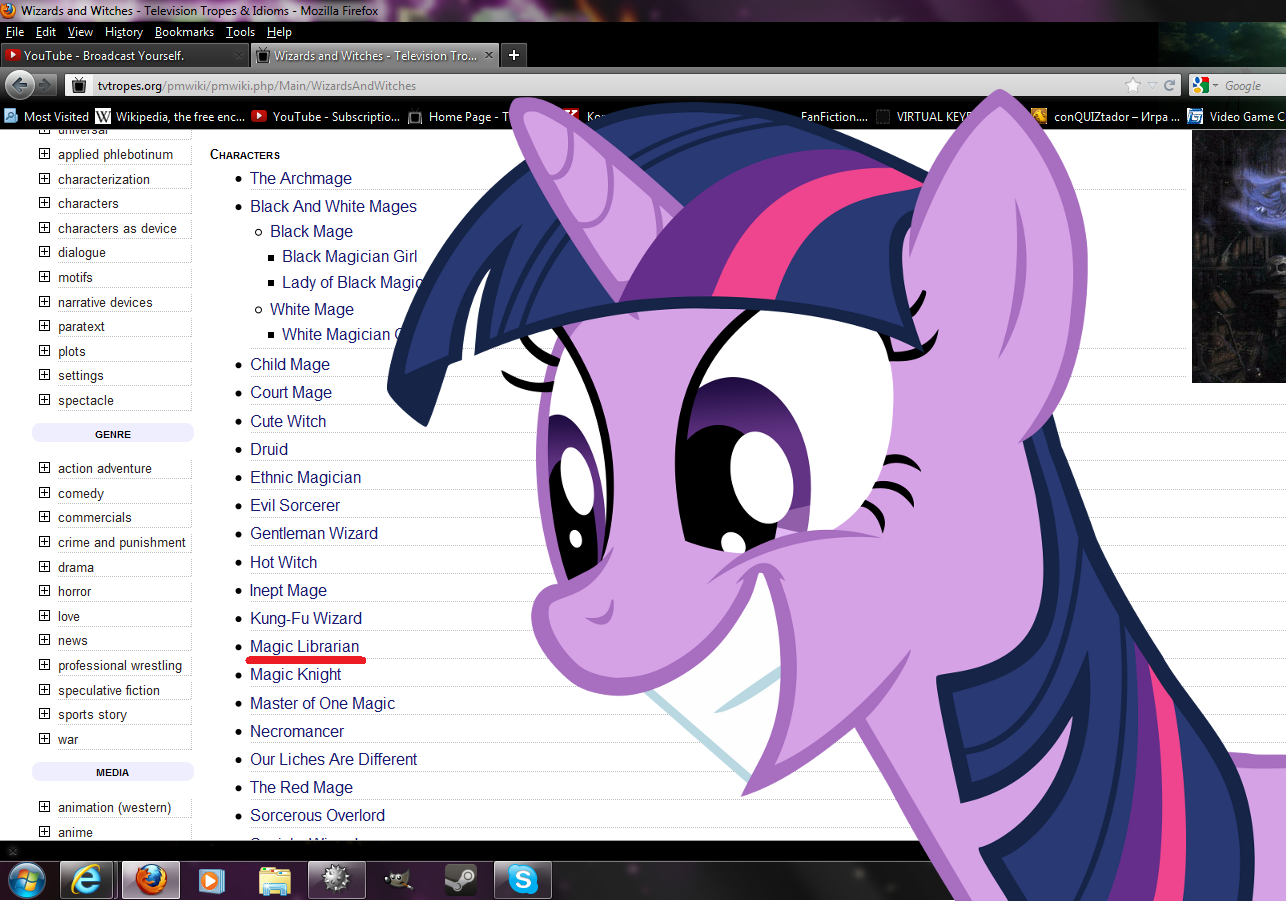
Task: Expand the narrative devices category
Action: [44, 302]
